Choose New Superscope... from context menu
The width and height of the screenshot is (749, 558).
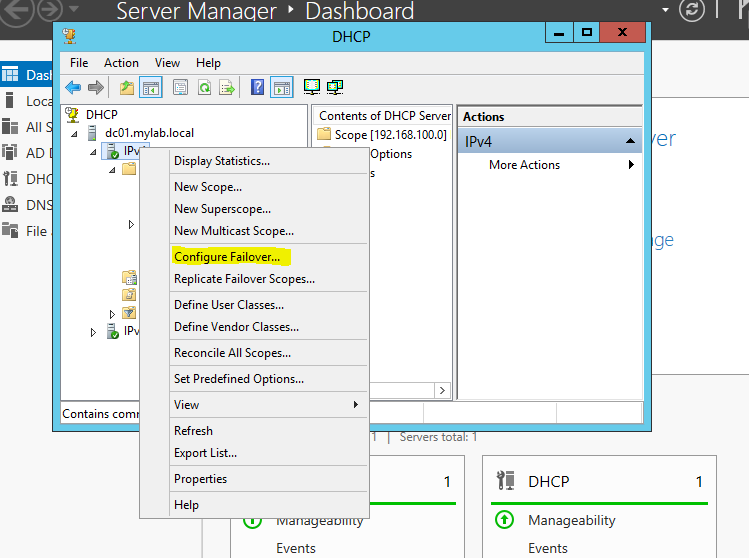[268, 209]
